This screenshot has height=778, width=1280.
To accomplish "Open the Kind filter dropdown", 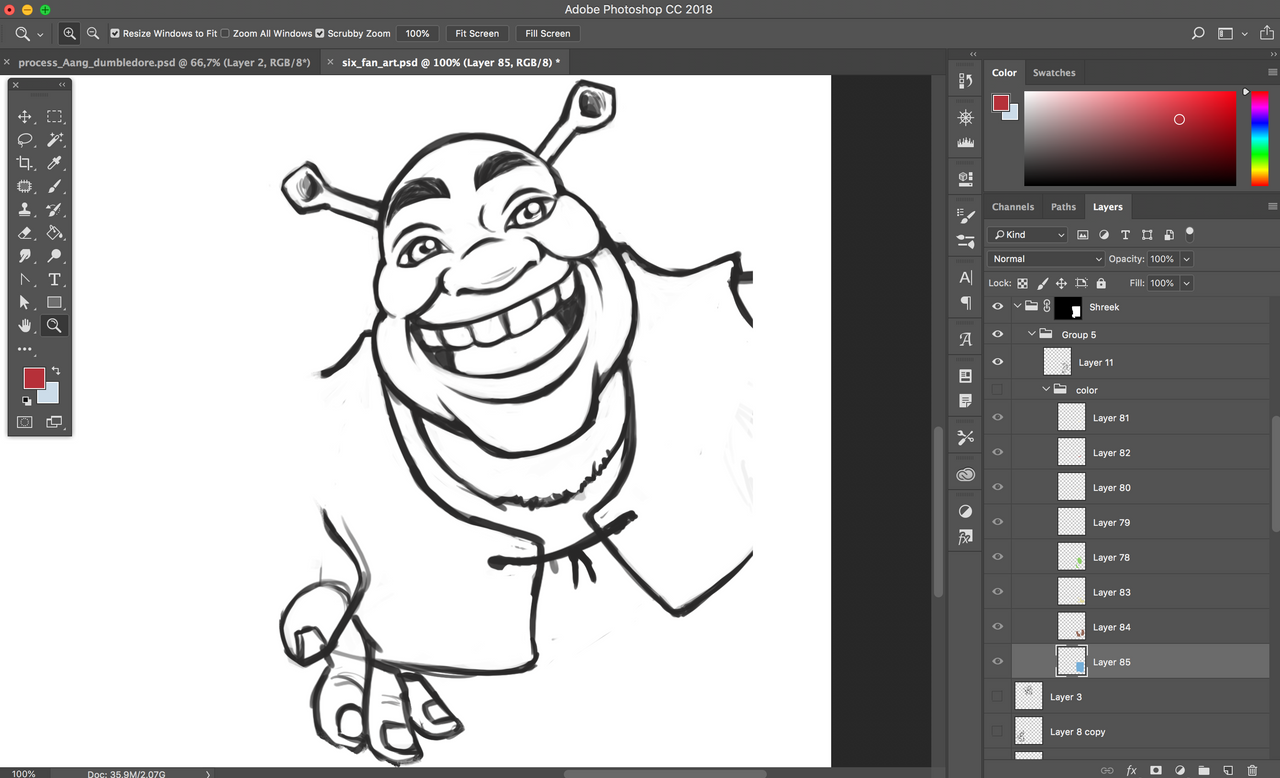I will click(1028, 235).
